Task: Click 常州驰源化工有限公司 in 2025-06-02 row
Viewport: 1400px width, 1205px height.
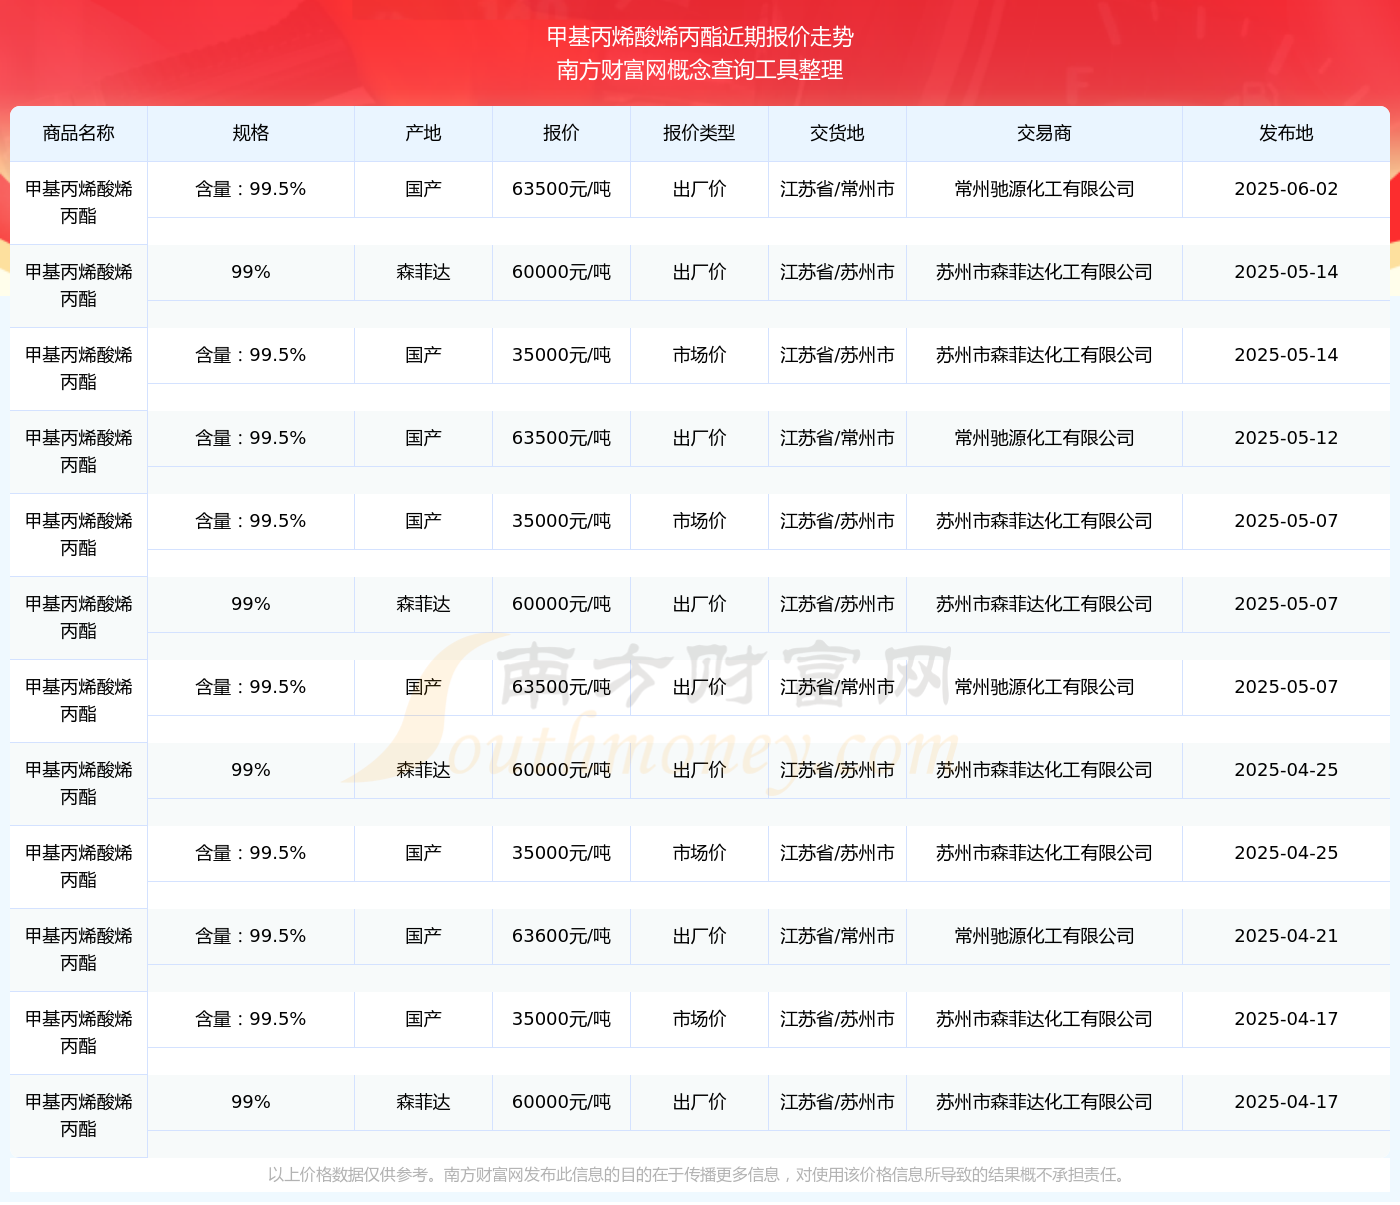Action: pos(1044,189)
